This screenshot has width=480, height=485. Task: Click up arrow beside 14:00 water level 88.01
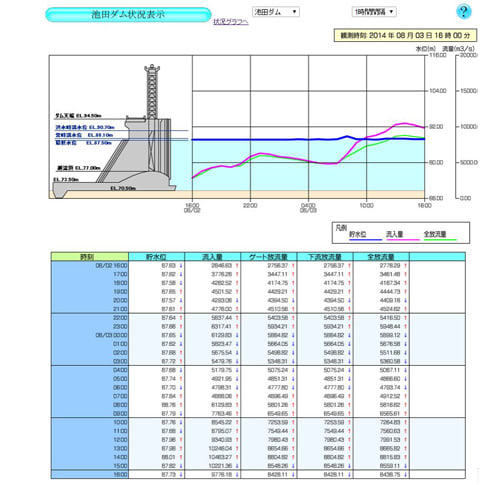[x=181, y=457]
